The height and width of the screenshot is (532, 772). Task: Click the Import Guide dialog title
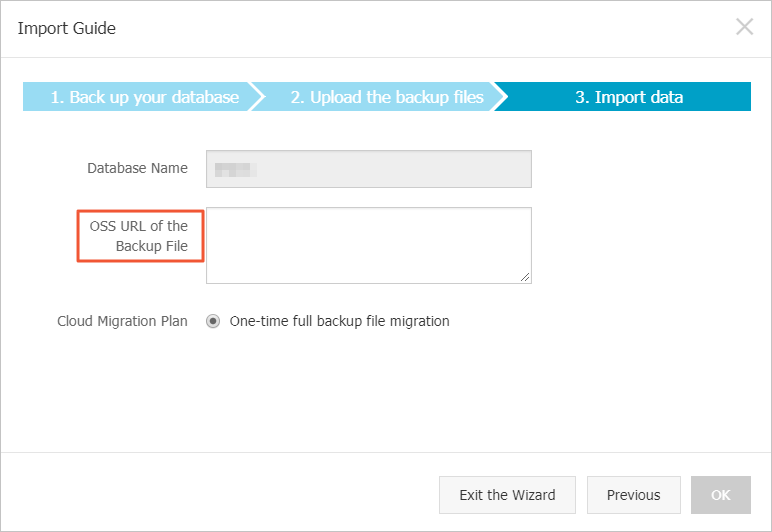pyautogui.click(x=67, y=28)
